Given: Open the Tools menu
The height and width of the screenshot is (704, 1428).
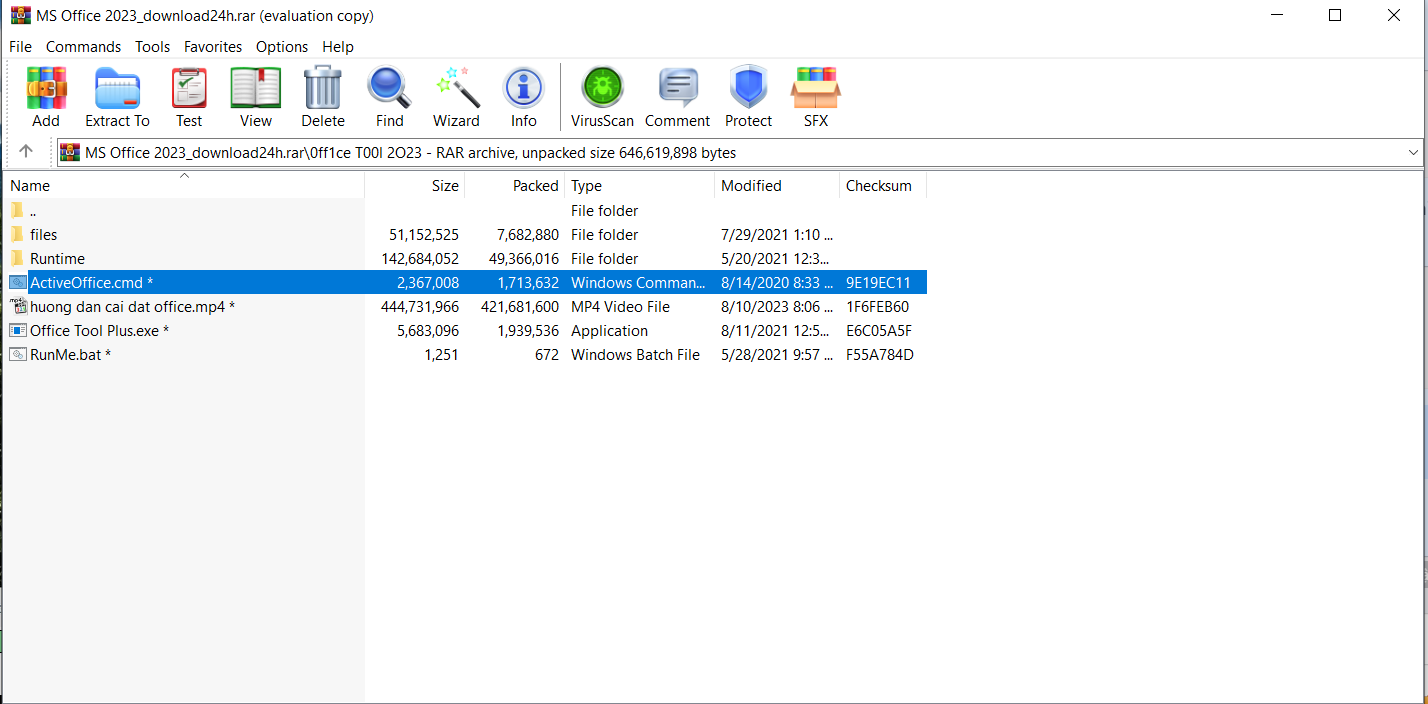Looking at the screenshot, I should [x=153, y=47].
